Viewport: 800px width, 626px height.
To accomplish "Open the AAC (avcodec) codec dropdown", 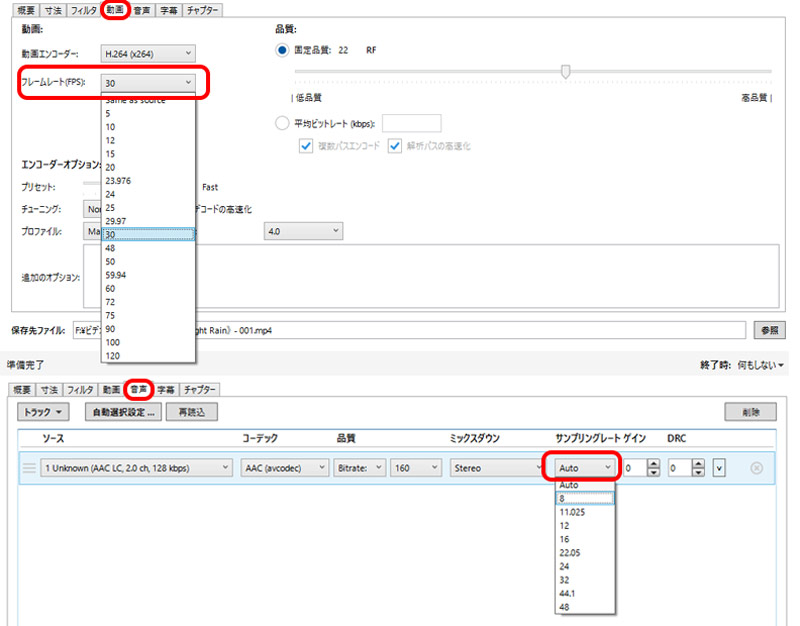I will pos(285,468).
